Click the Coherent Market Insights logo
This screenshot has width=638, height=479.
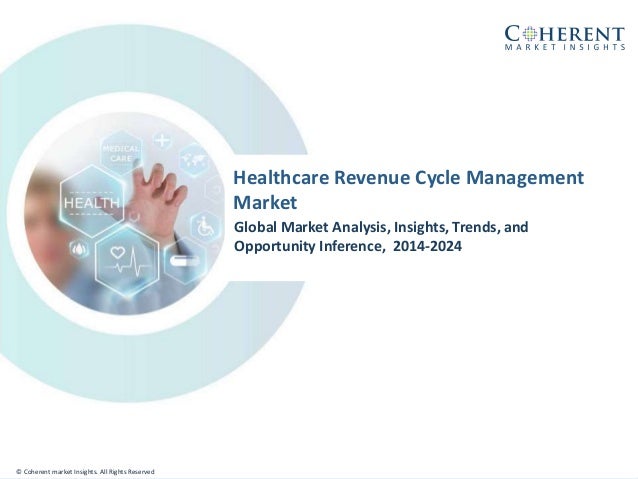click(x=564, y=38)
